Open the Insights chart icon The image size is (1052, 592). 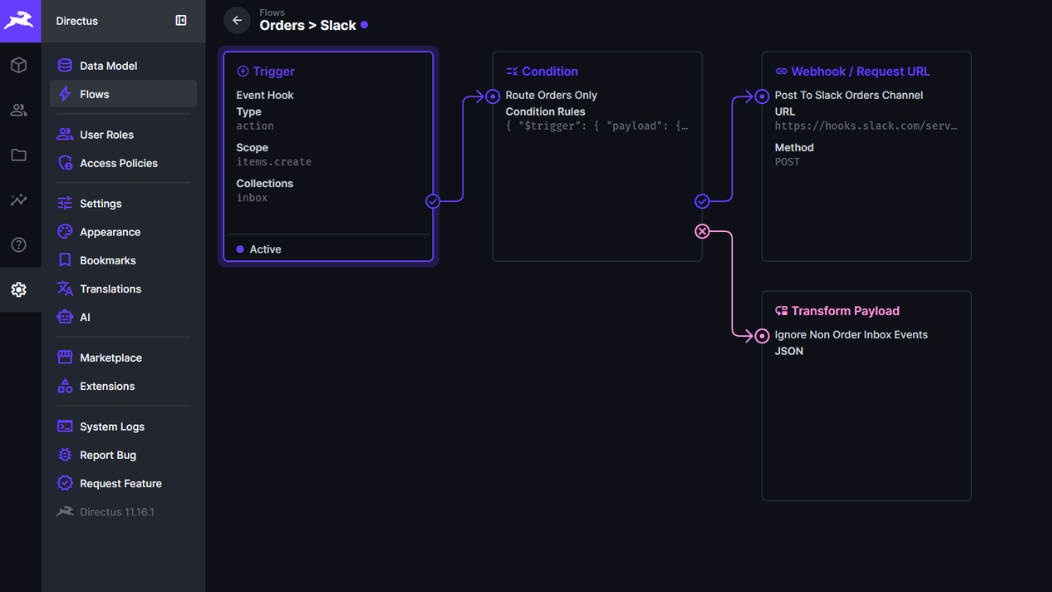click(x=19, y=200)
